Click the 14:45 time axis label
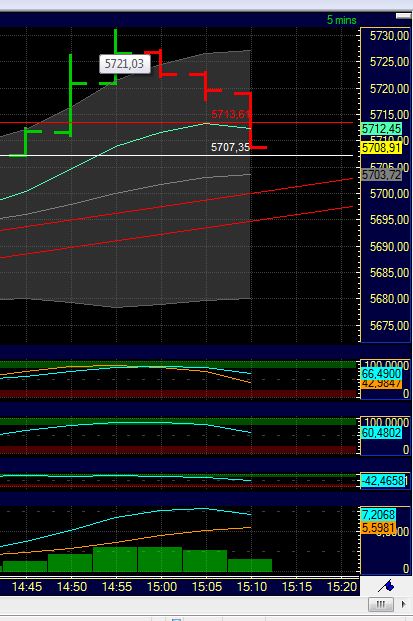 [x=27, y=587]
